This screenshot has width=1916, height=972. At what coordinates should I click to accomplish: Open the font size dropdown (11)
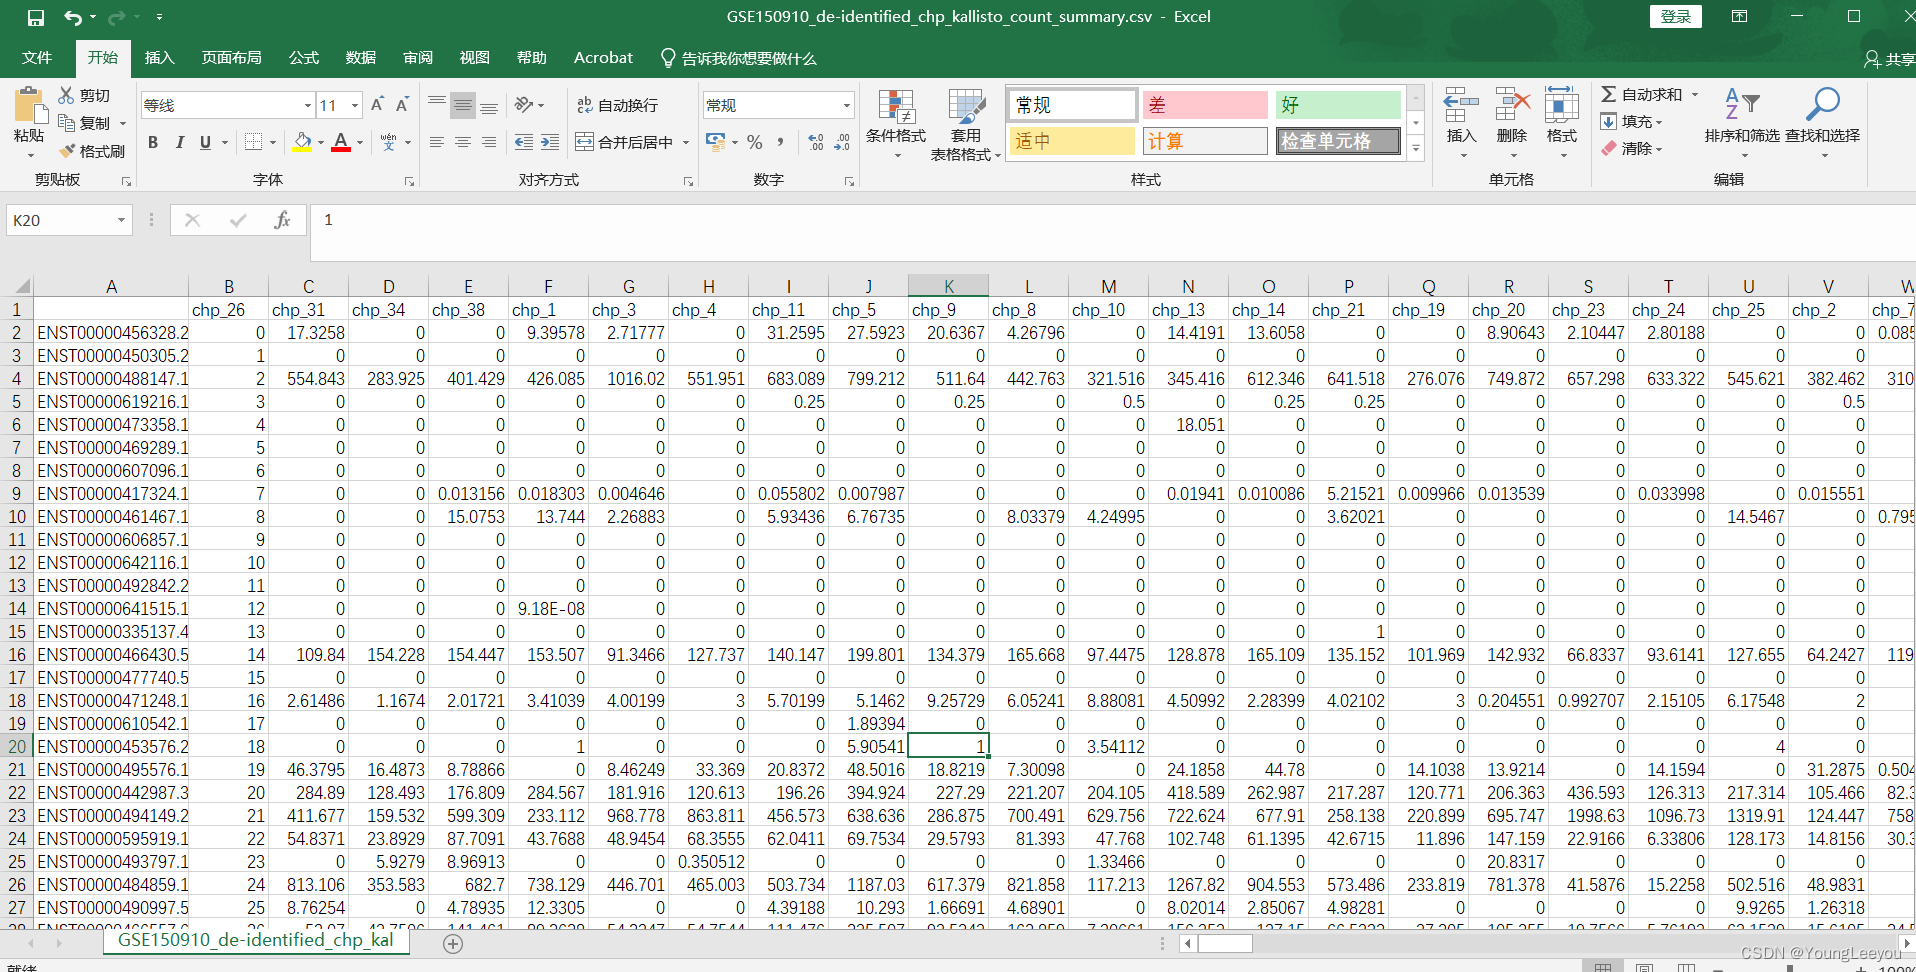click(x=355, y=105)
